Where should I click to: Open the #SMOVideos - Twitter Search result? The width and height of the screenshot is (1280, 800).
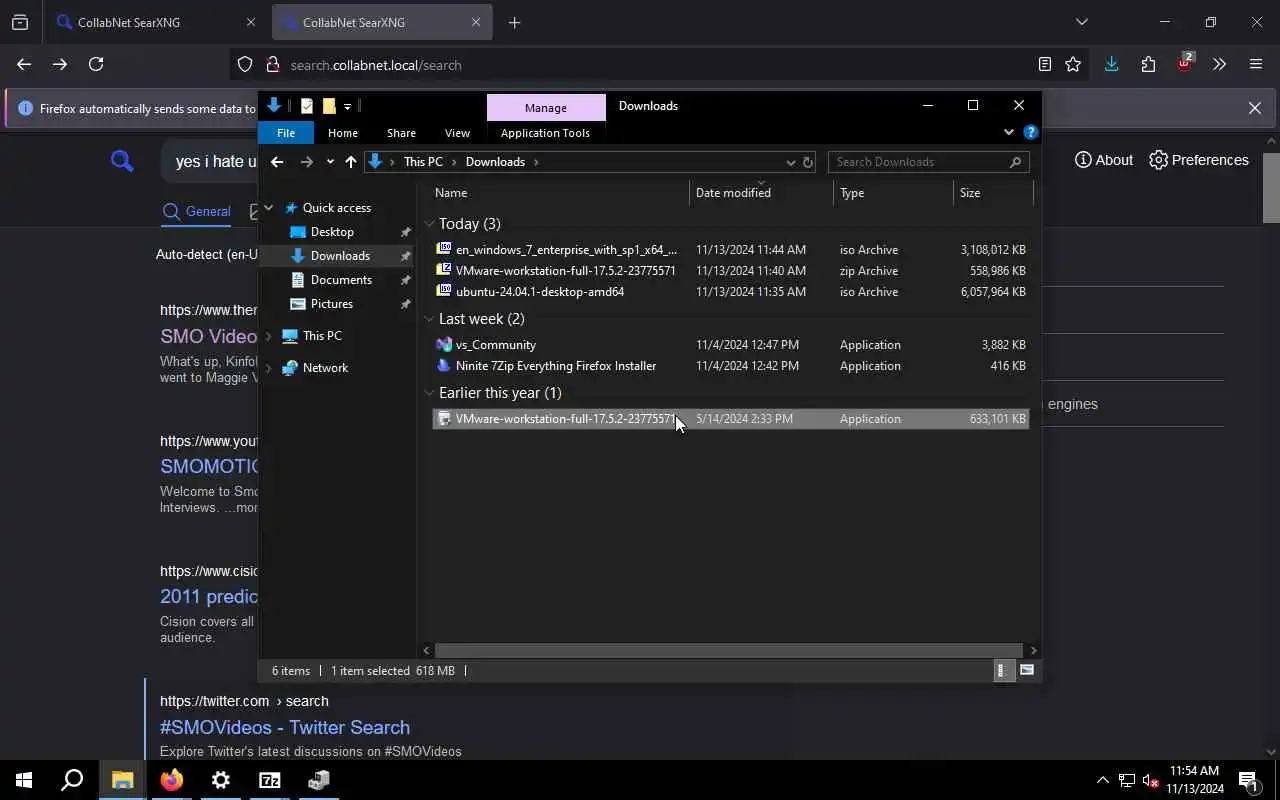[x=285, y=727]
